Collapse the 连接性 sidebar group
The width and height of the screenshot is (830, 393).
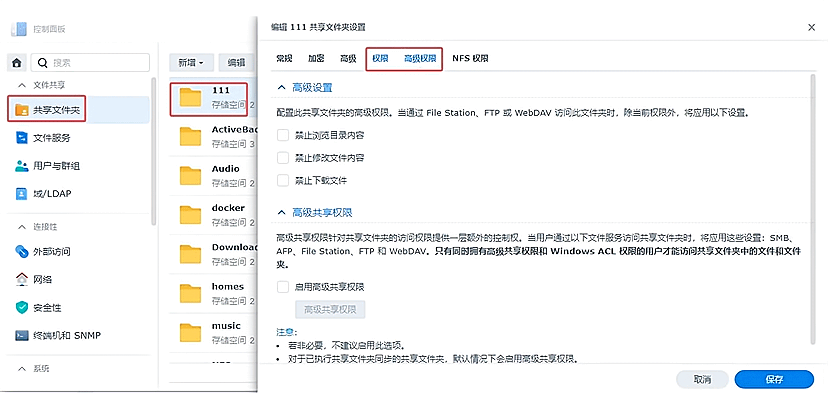(22, 227)
